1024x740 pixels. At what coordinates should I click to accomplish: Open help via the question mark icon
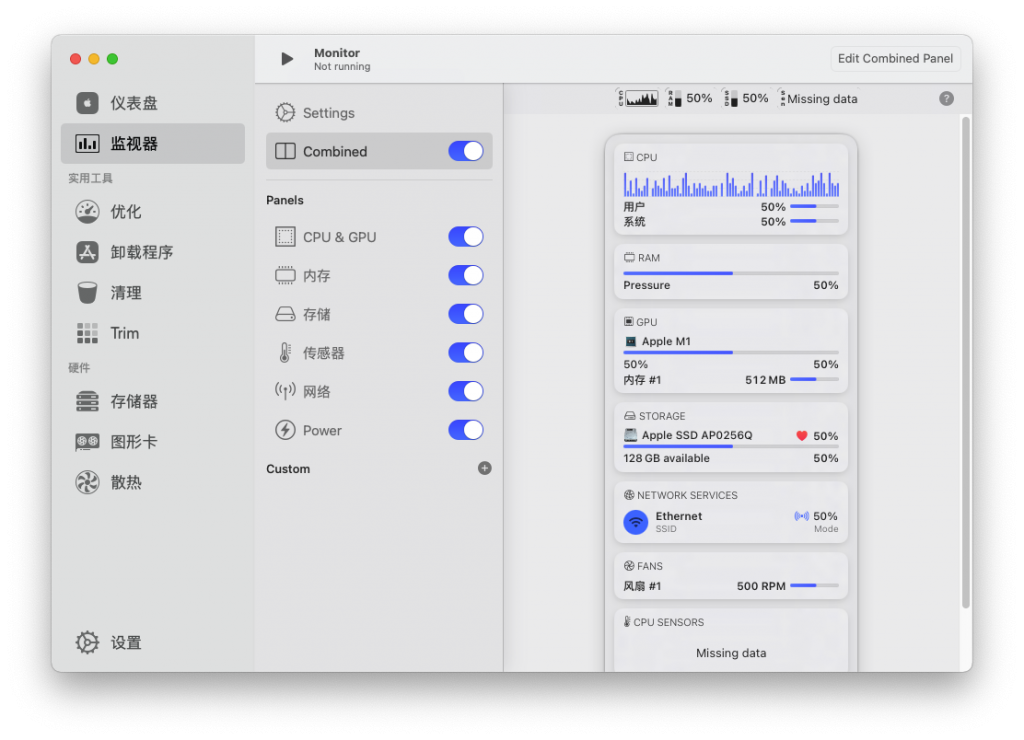[x=946, y=99]
